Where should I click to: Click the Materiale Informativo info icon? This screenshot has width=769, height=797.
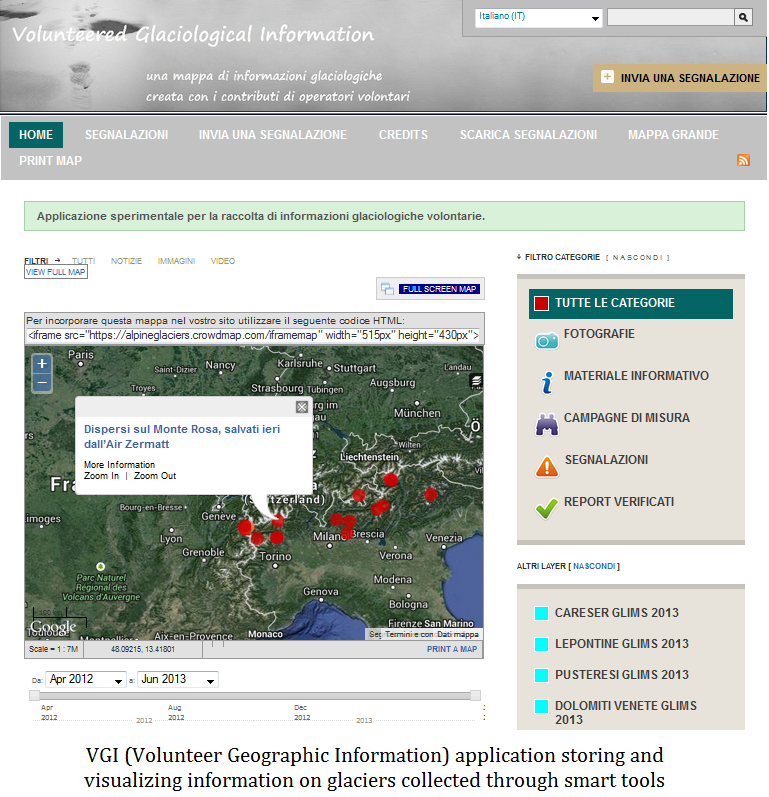[x=547, y=383]
